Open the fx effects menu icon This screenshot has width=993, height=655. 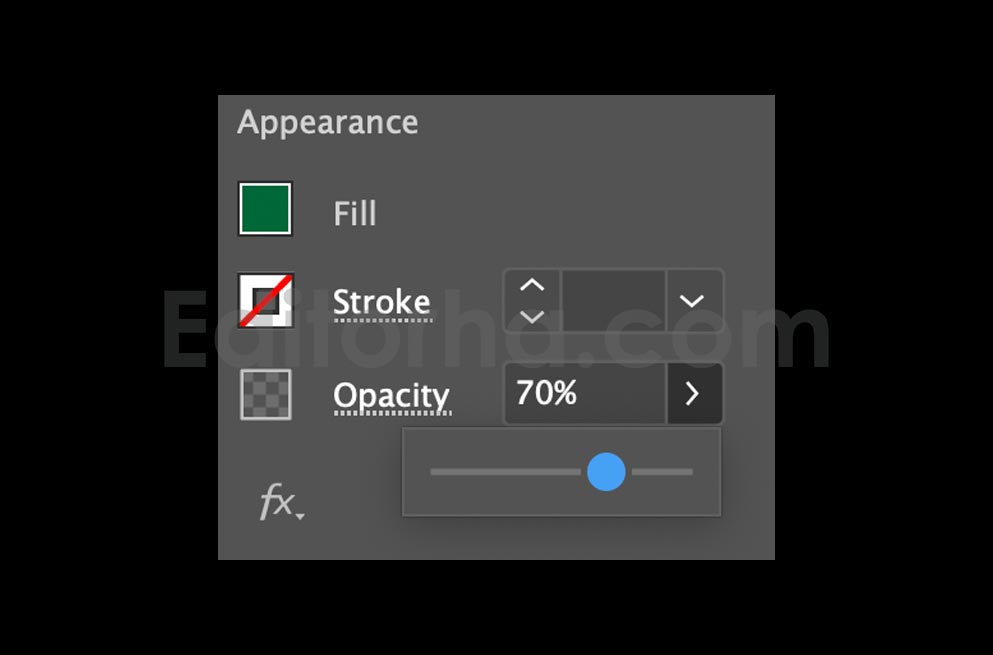pyautogui.click(x=277, y=502)
